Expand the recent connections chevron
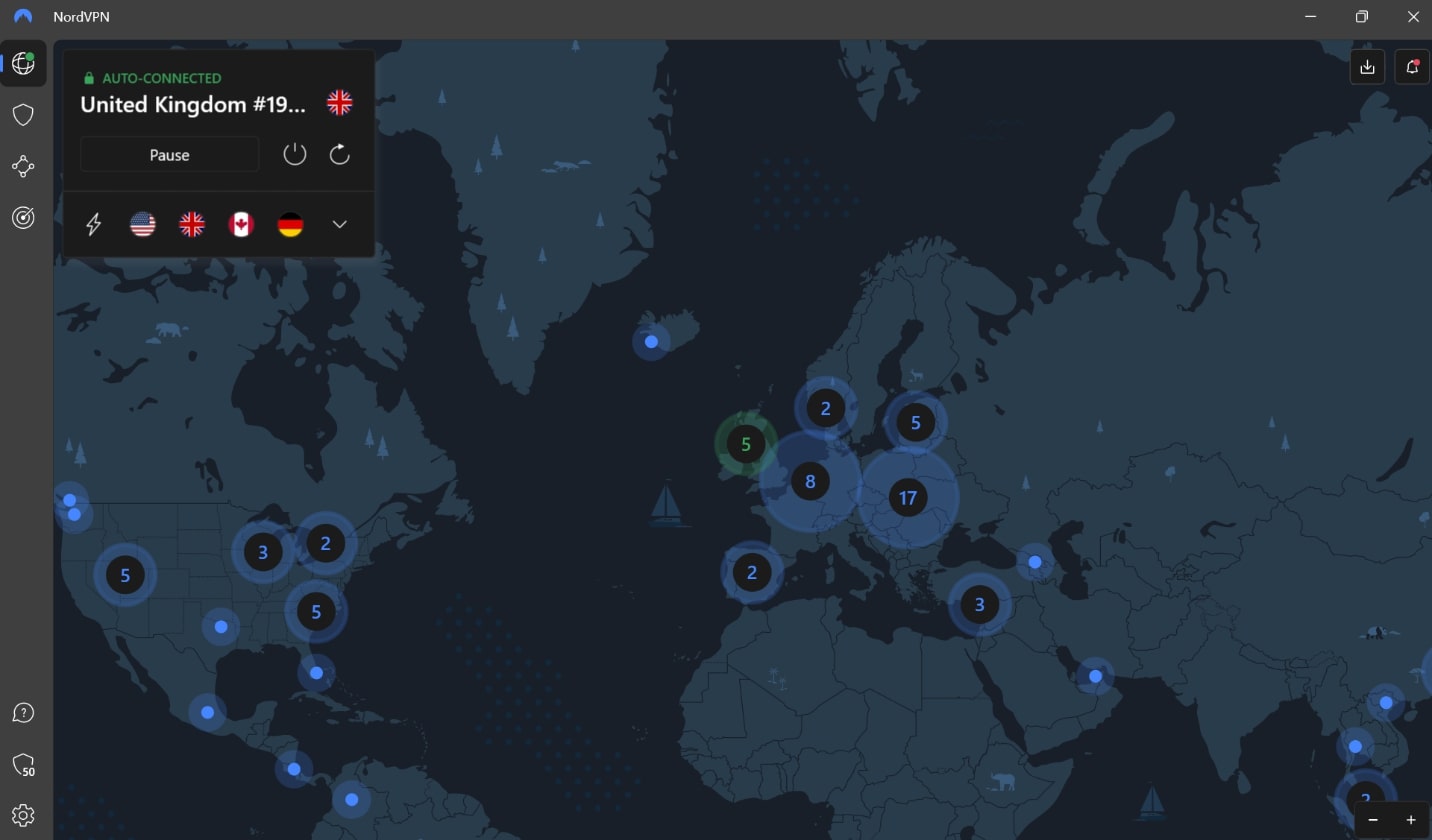The width and height of the screenshot is (1432, 840). [x=340, y=224]
